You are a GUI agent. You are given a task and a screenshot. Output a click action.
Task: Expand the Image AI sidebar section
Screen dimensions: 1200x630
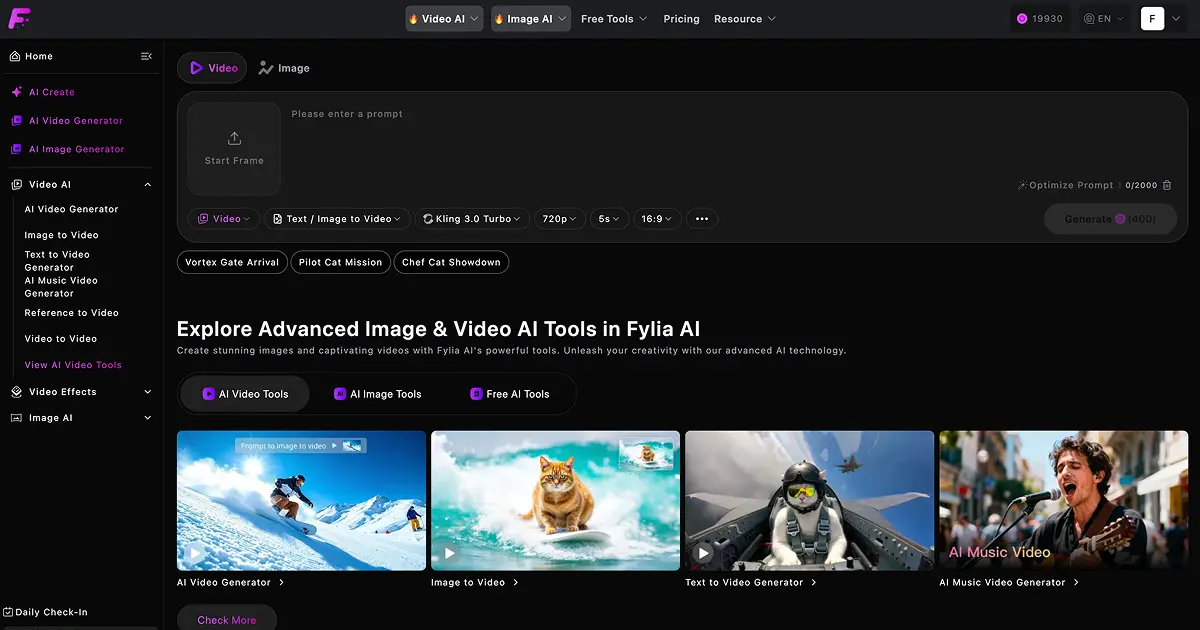tap(148, 418)
